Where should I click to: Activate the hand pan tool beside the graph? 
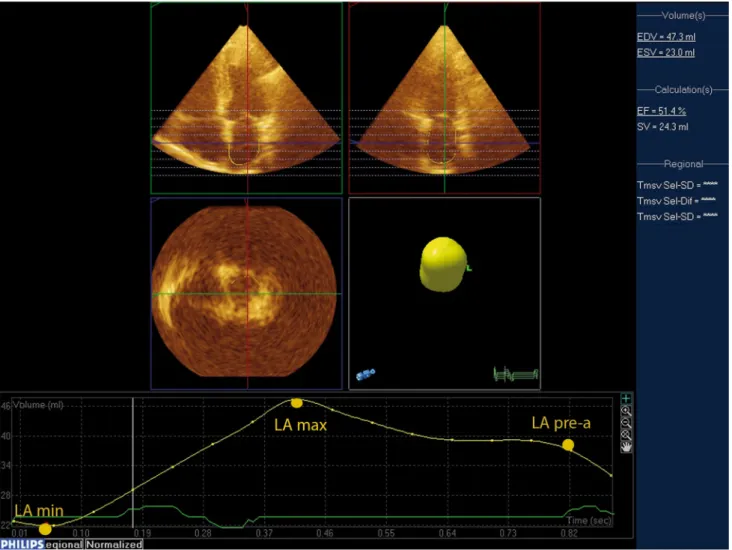coord(626,447)
